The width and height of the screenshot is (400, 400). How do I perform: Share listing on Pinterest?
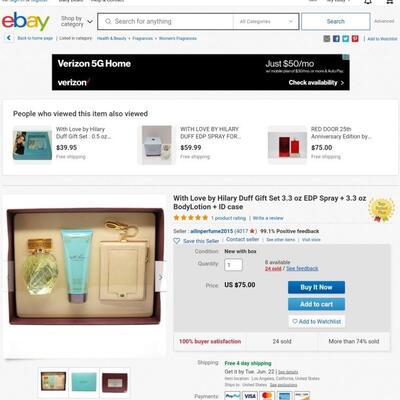pos(355,39)
